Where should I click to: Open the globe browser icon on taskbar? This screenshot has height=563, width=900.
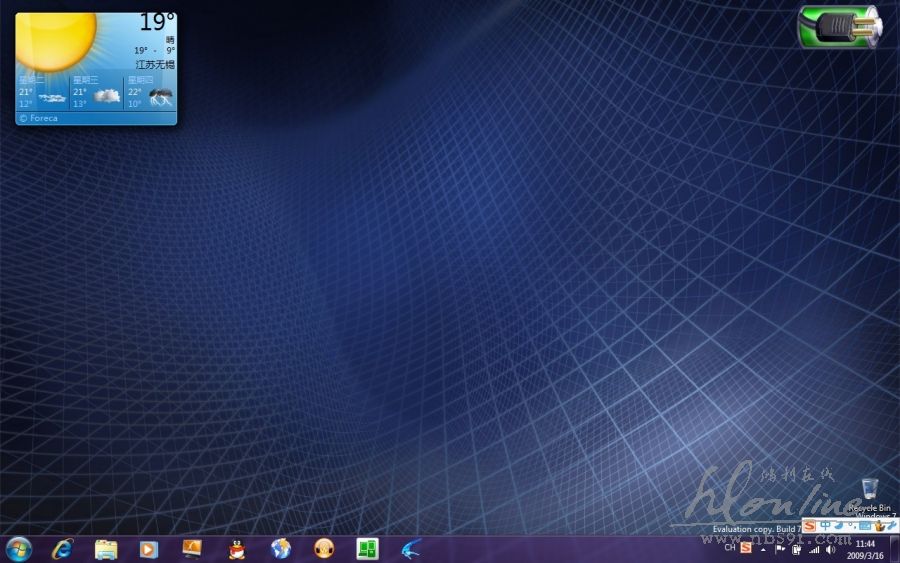(x=281, y=548)
